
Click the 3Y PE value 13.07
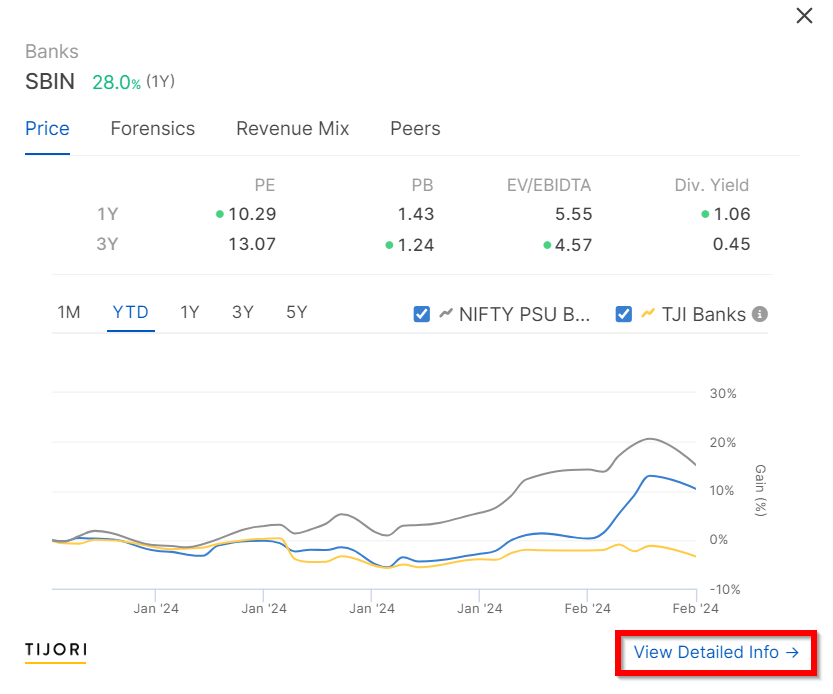pos(252,244)
